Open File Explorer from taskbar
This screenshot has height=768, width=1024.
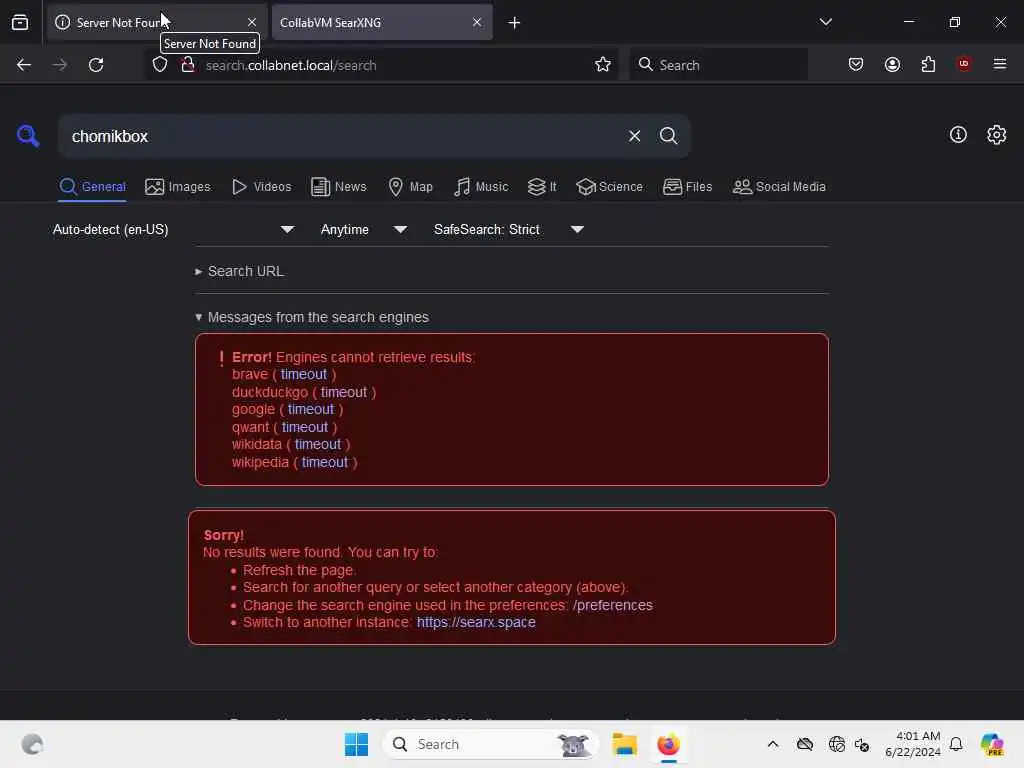[x=624, y=744]
